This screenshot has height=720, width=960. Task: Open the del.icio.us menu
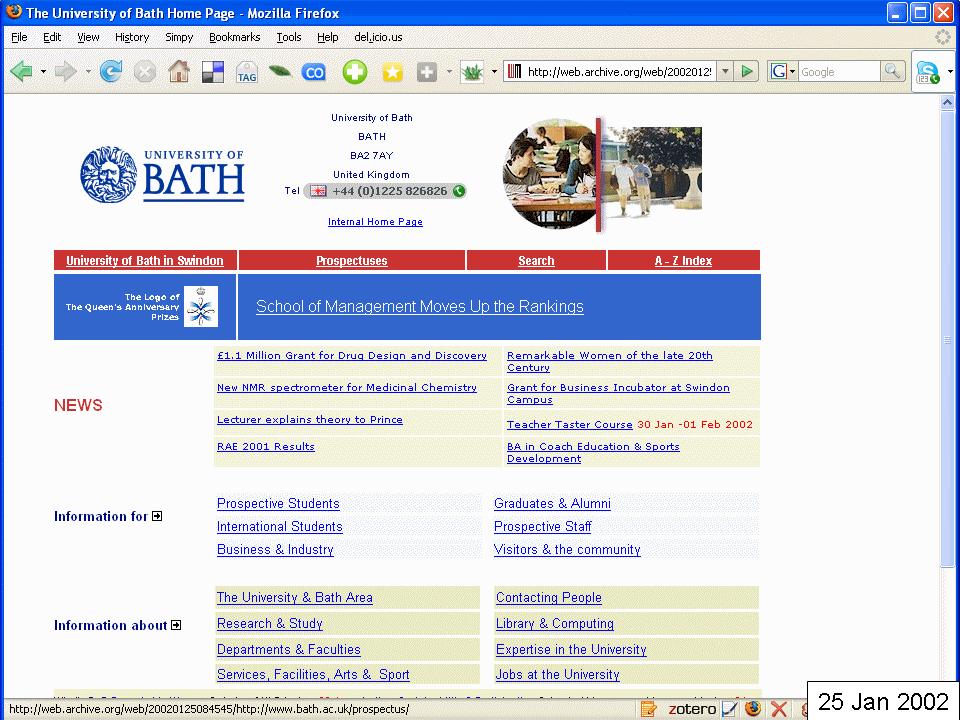pyautogui.click(x=378, y=37)
